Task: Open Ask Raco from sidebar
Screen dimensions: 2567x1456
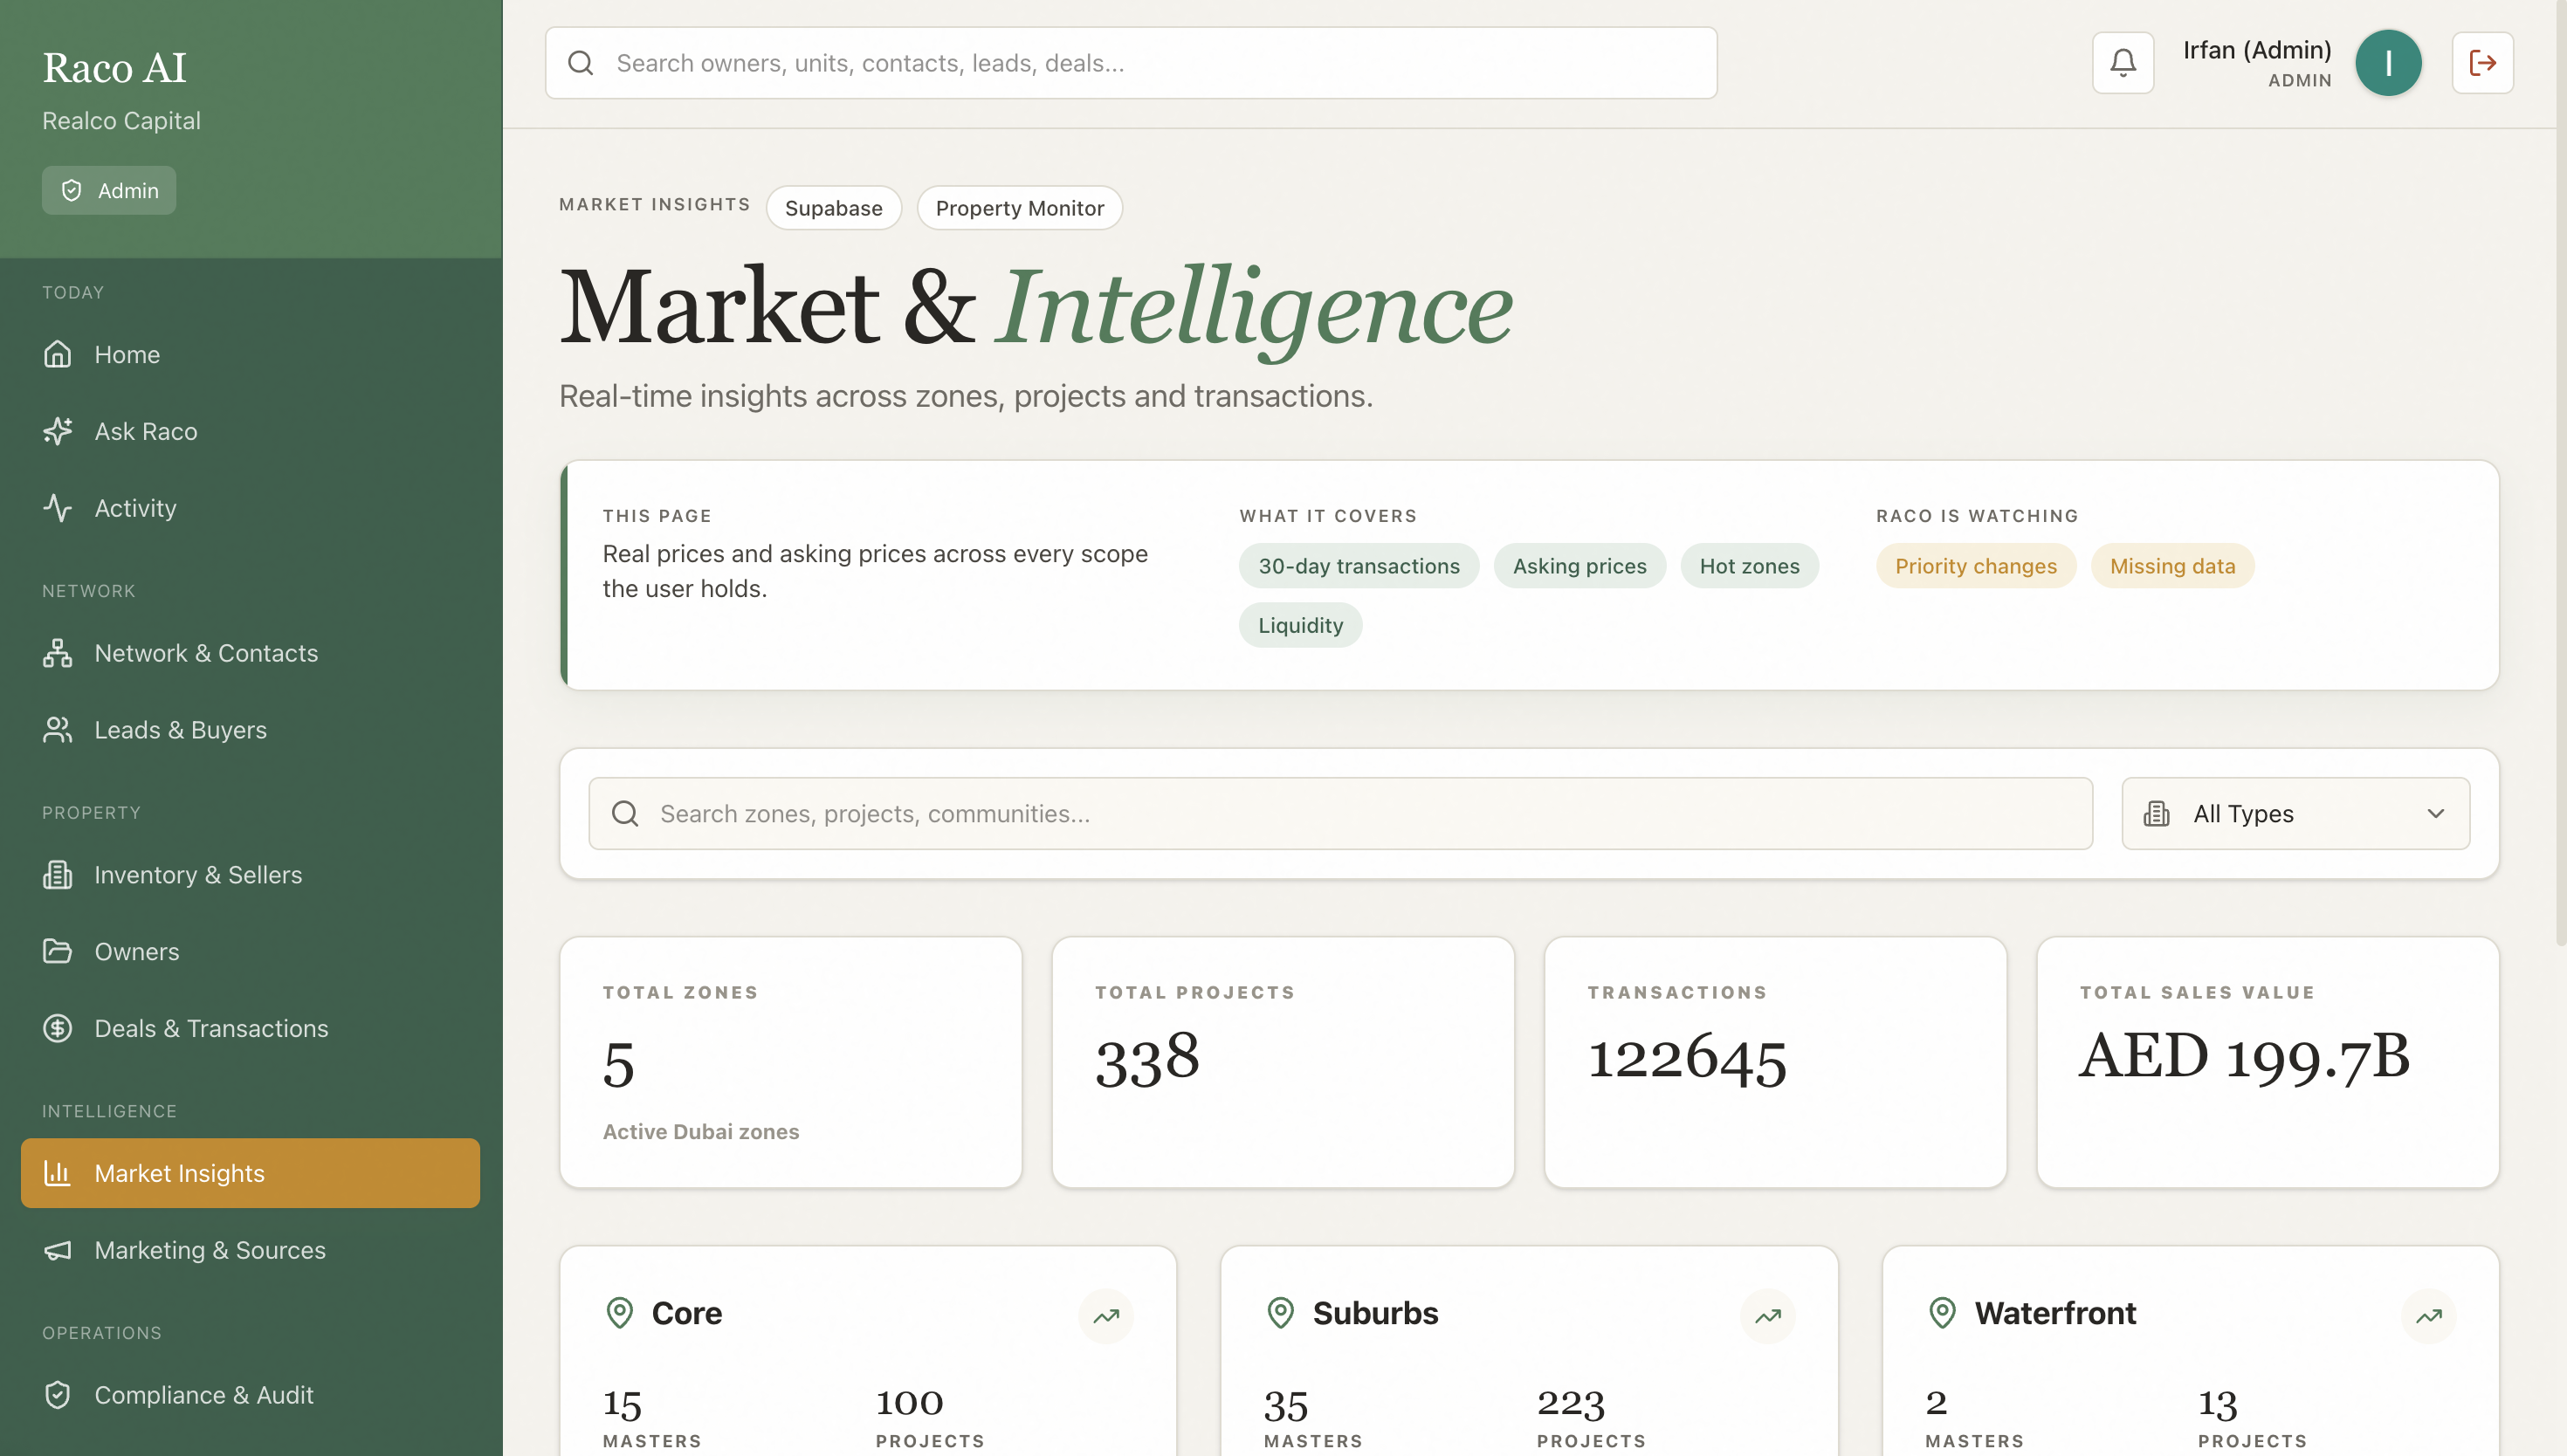Action: click(x=250, y=431)
